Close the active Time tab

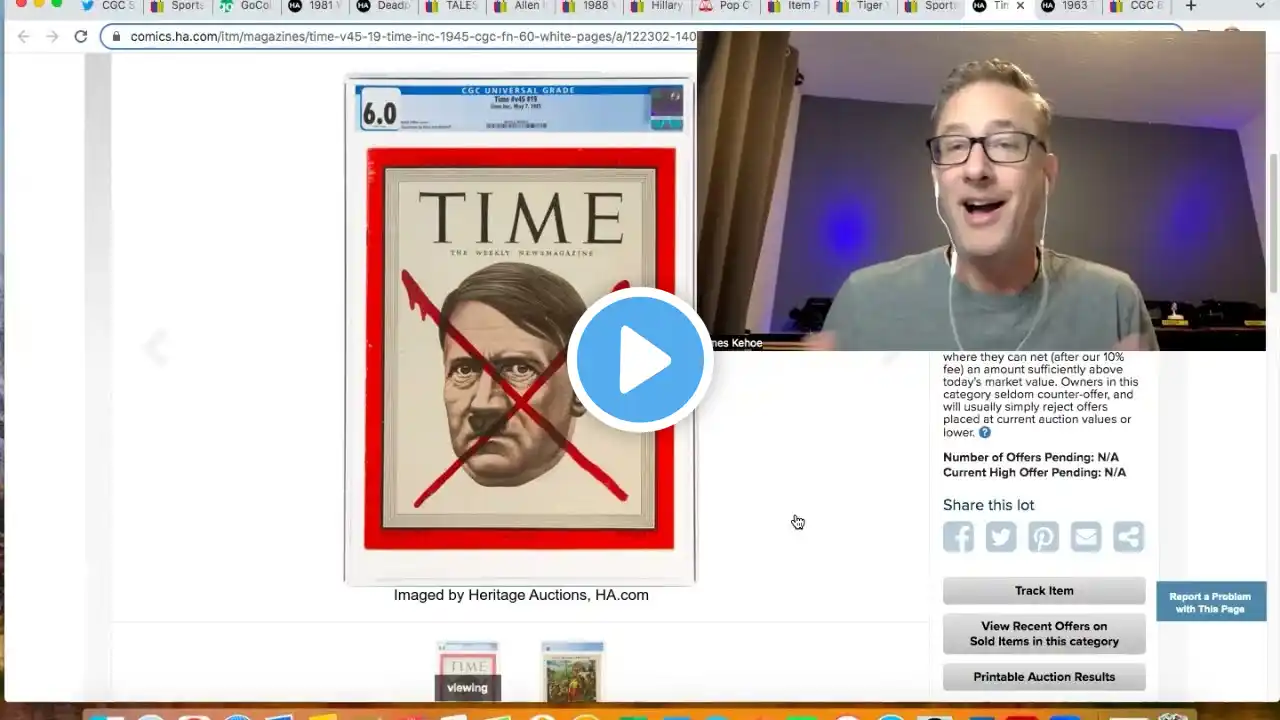click(x=1020, y=6)
